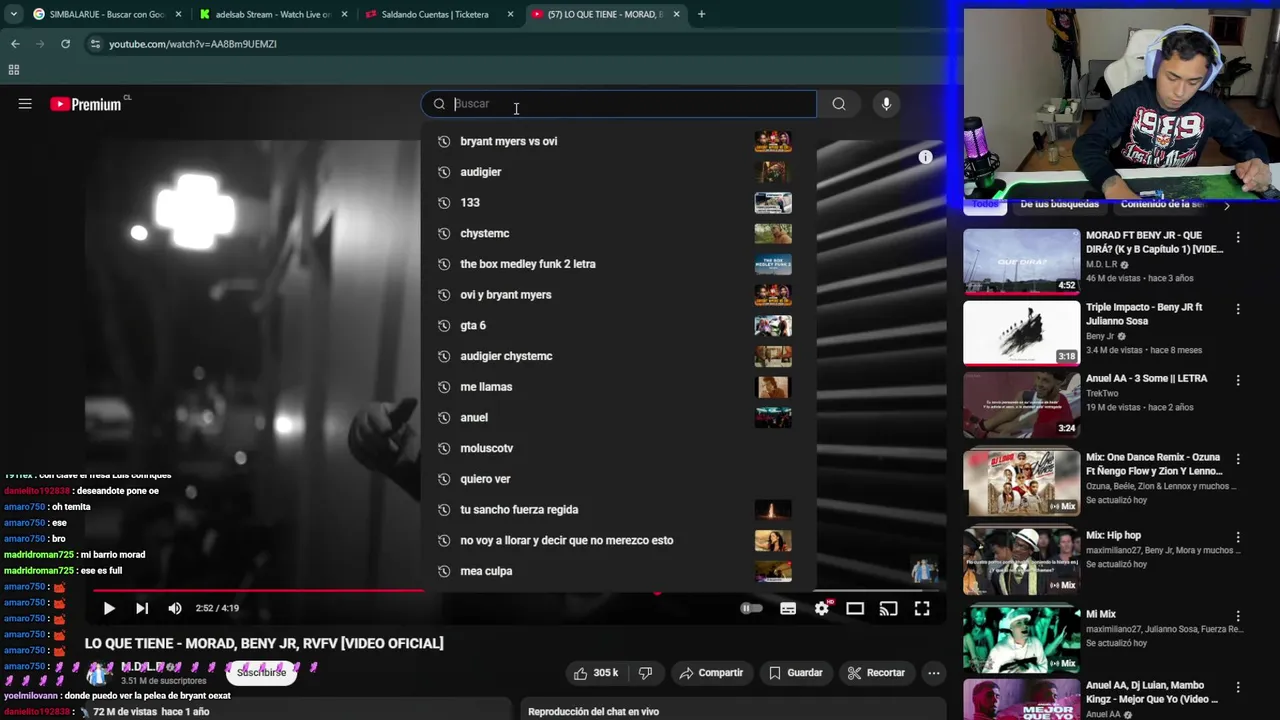Select suggestion 'mea culpa'
This screenshot has width=1280, height=720.
[x=619, y=571]
